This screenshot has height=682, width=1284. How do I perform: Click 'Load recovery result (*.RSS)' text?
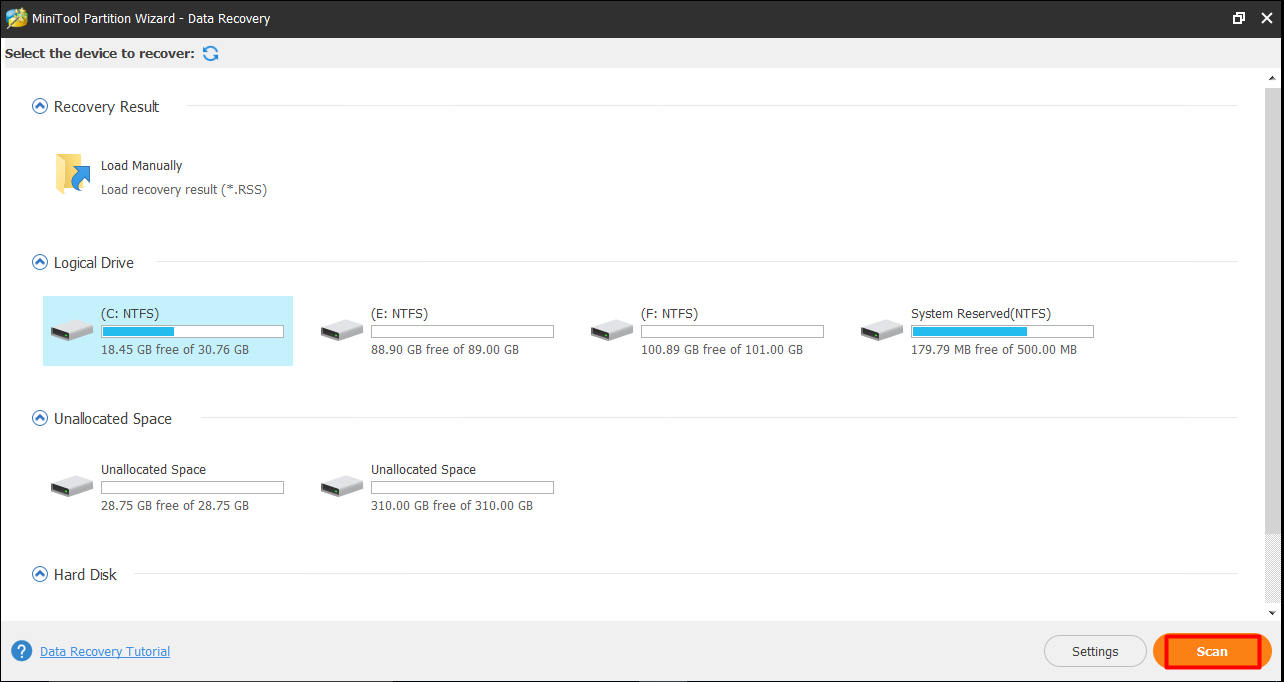tap(184, 189)
